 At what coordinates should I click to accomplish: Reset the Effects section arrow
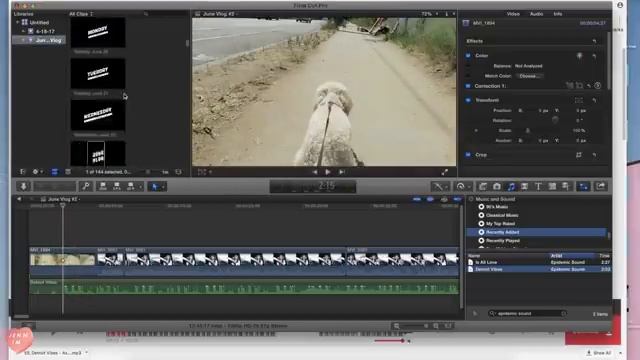(594, 41)
